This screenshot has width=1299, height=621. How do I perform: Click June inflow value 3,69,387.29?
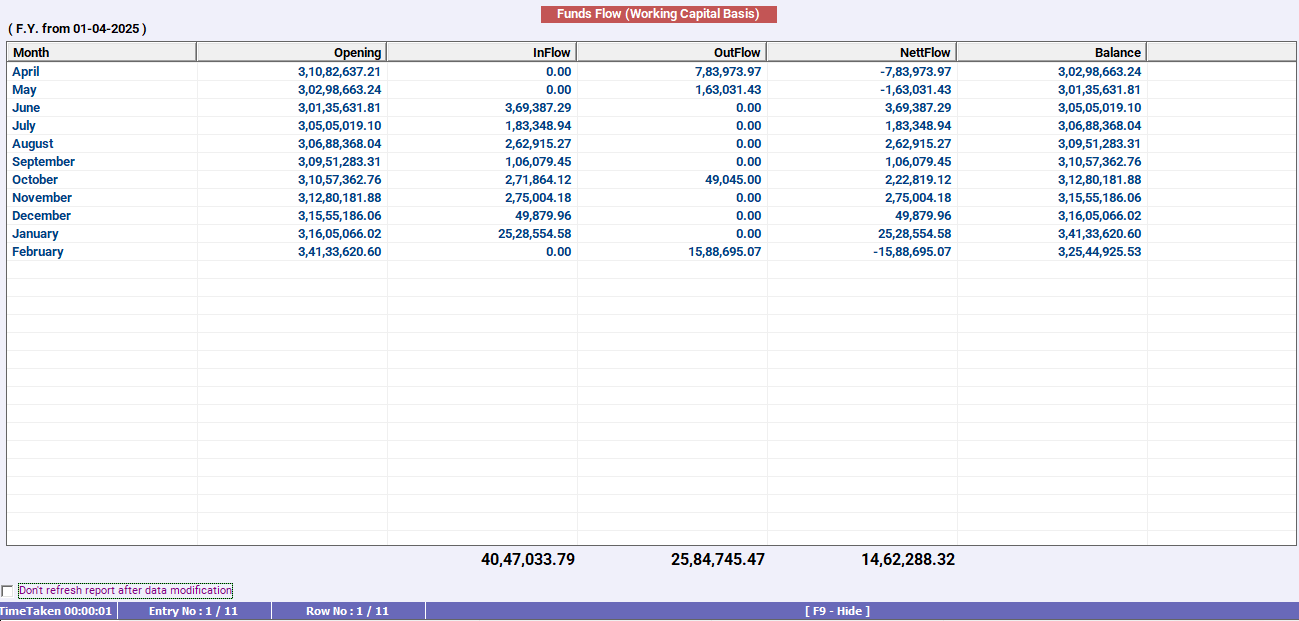coord(538,108)
